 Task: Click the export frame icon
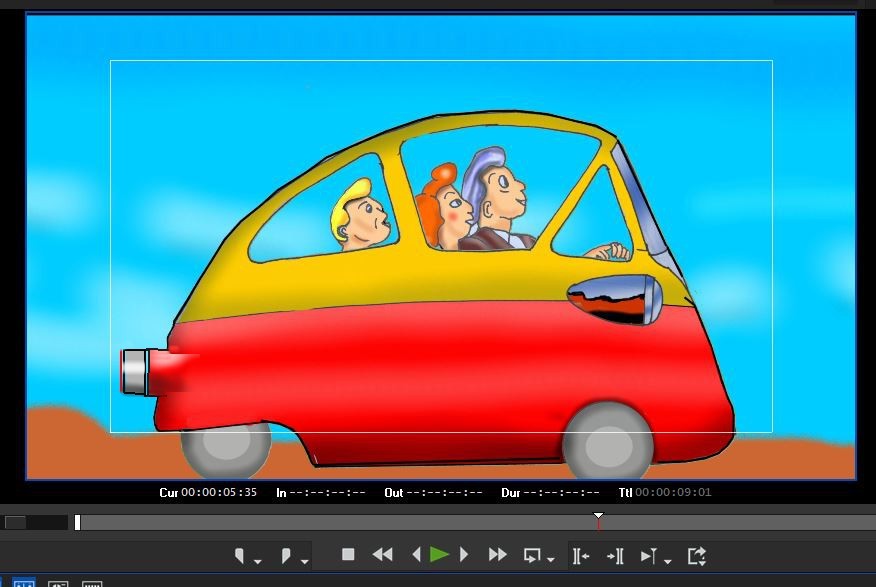tap(697, 555)
